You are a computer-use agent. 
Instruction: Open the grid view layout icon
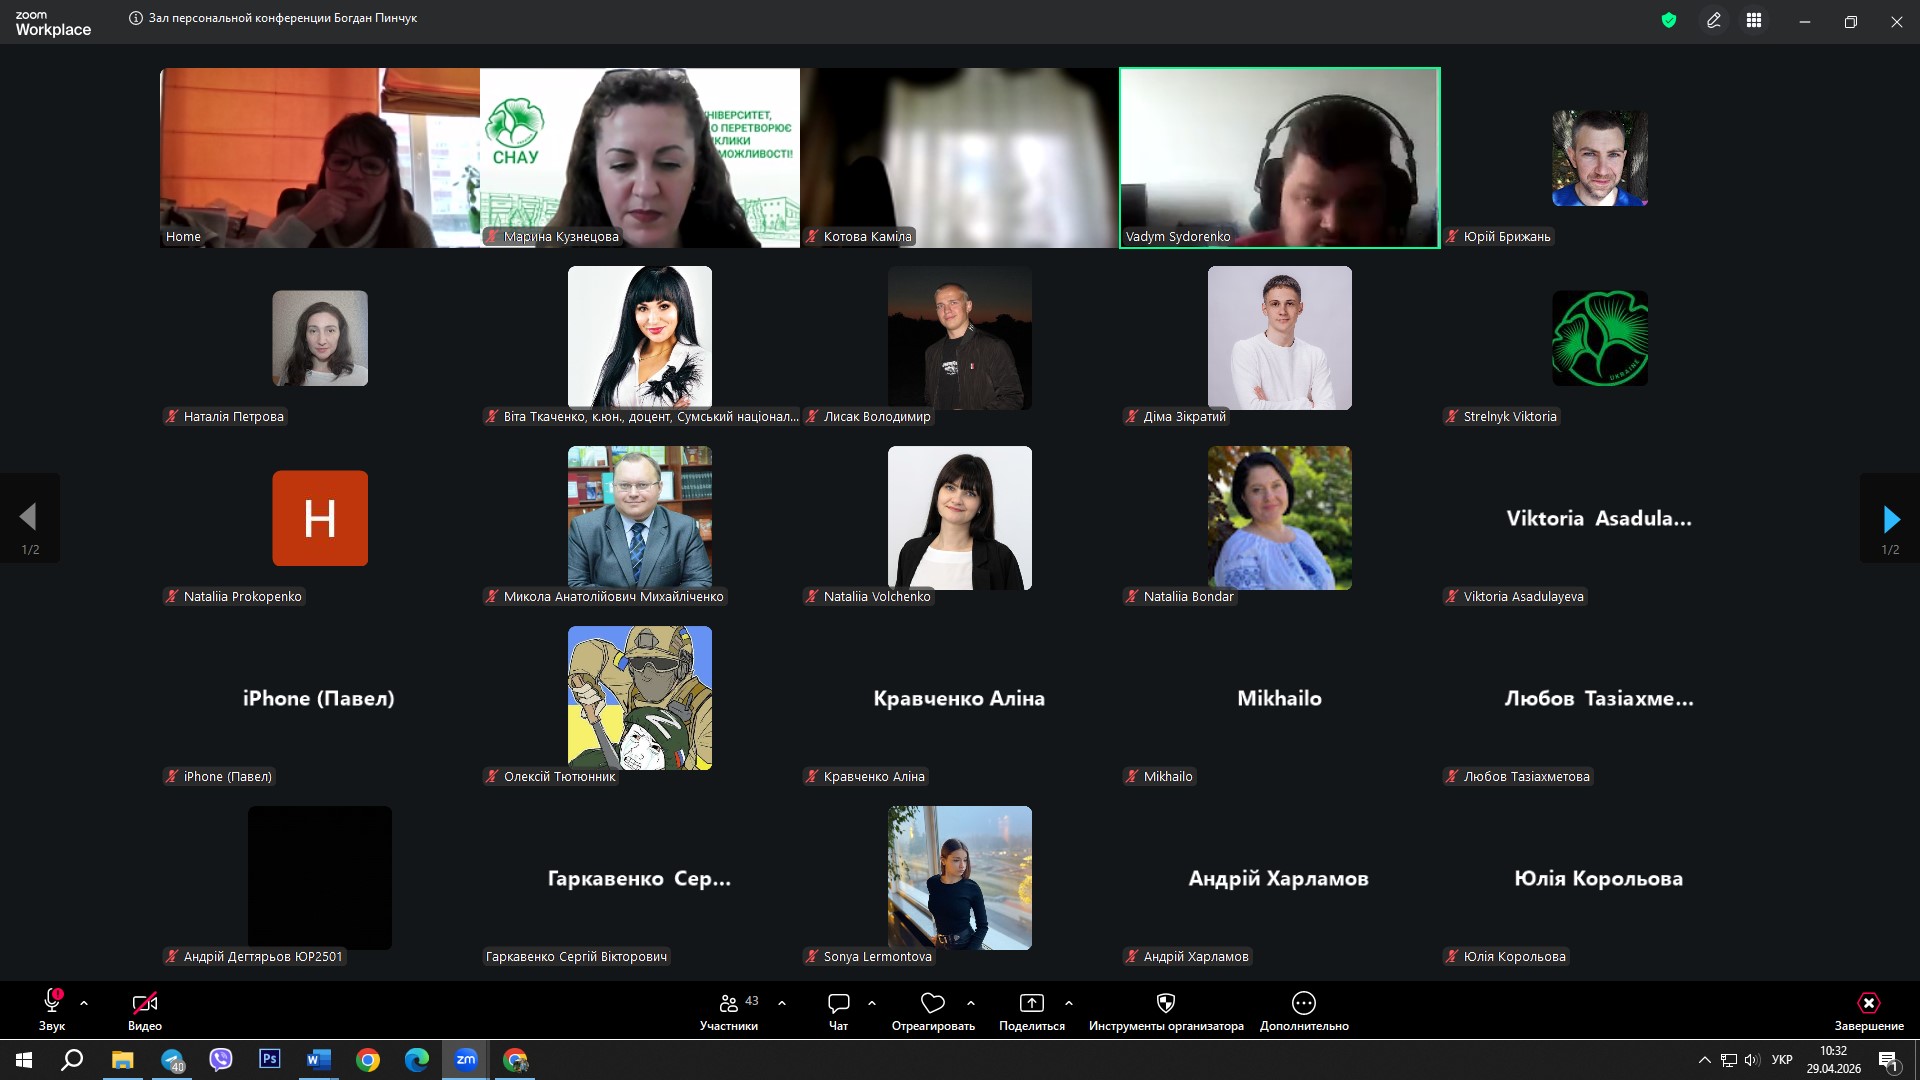(1754, 20)
